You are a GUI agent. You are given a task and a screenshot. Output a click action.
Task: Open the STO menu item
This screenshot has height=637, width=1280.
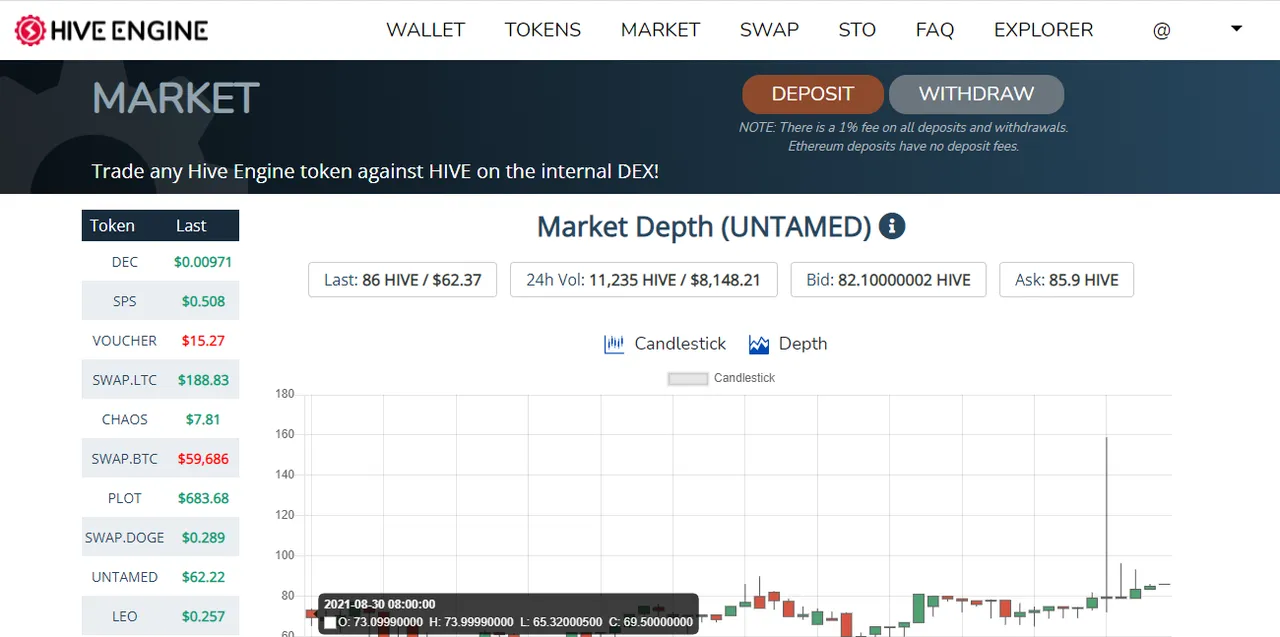857,30
